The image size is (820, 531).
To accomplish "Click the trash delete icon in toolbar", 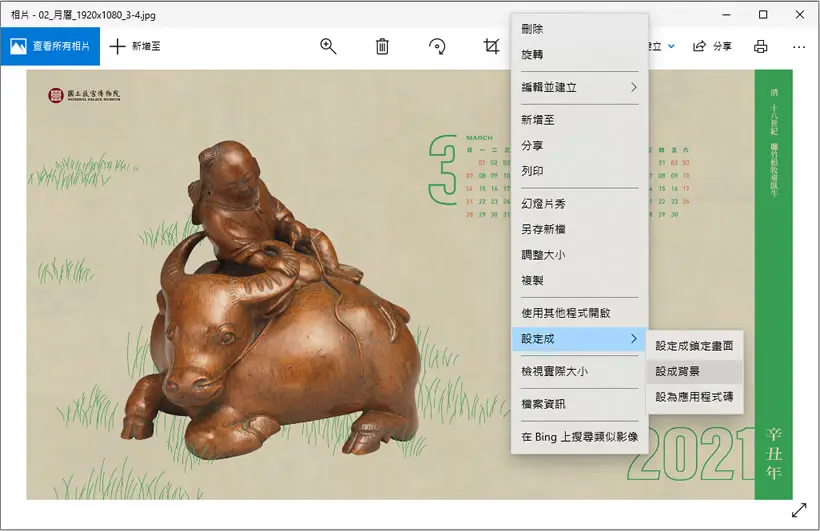I will pyautogui.click(x=382, y=46).
